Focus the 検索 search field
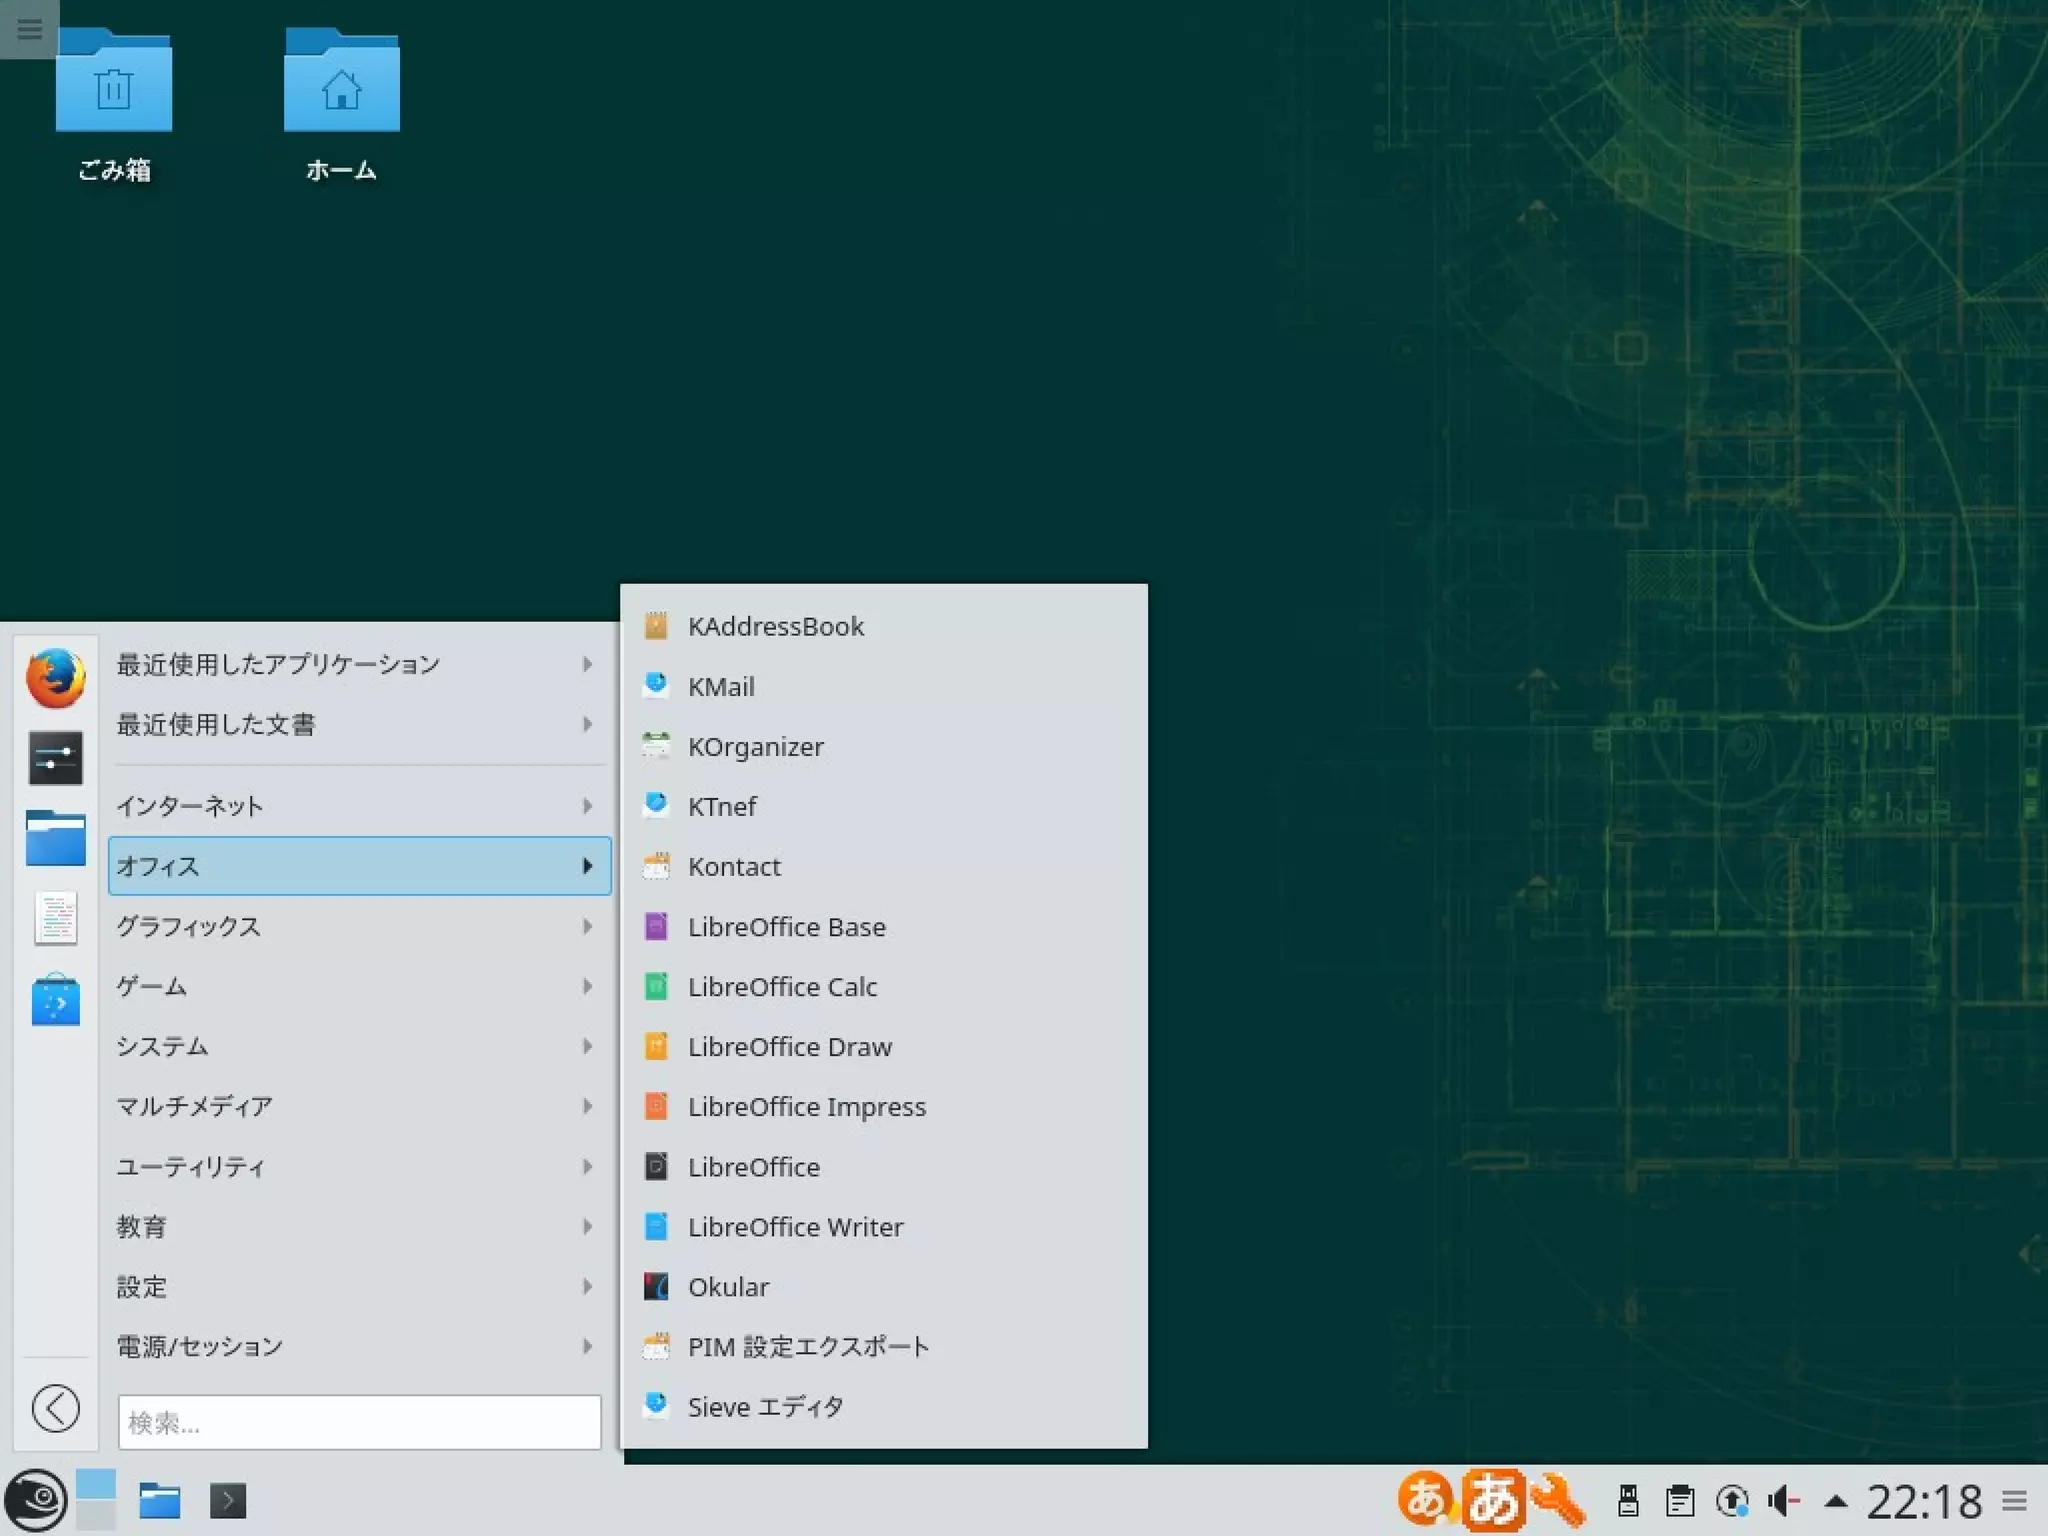Viewport: 2048px width, 1536px height. click(x=359, y=1422)
